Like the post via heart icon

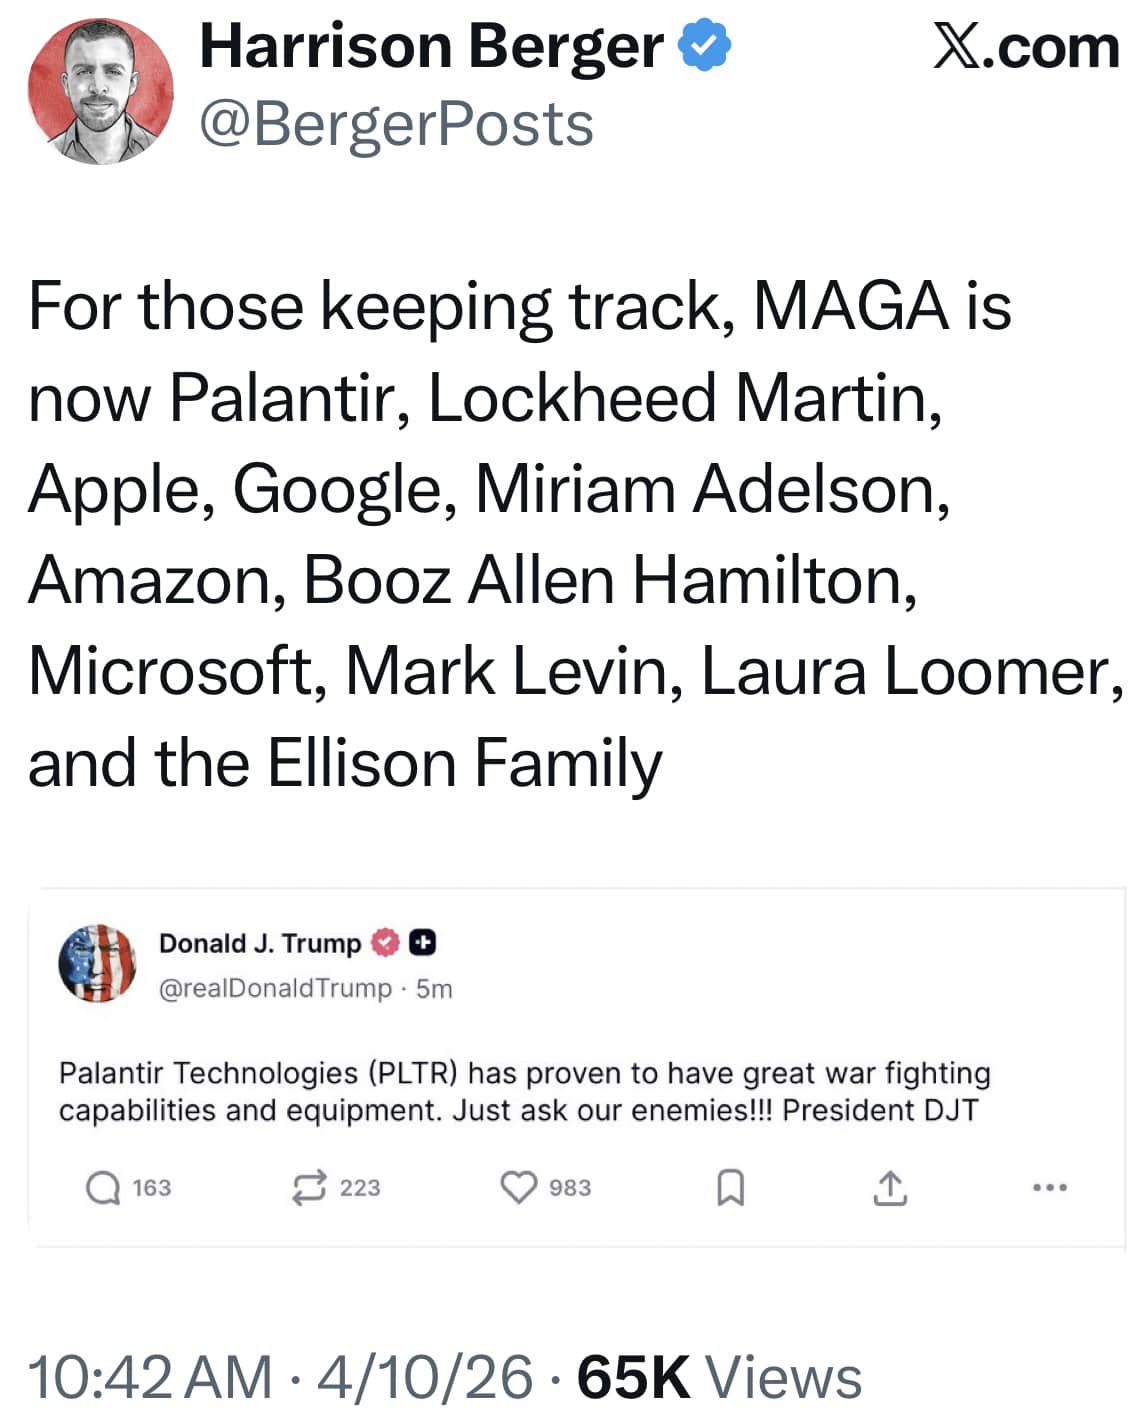click(x=518, y=1188)
